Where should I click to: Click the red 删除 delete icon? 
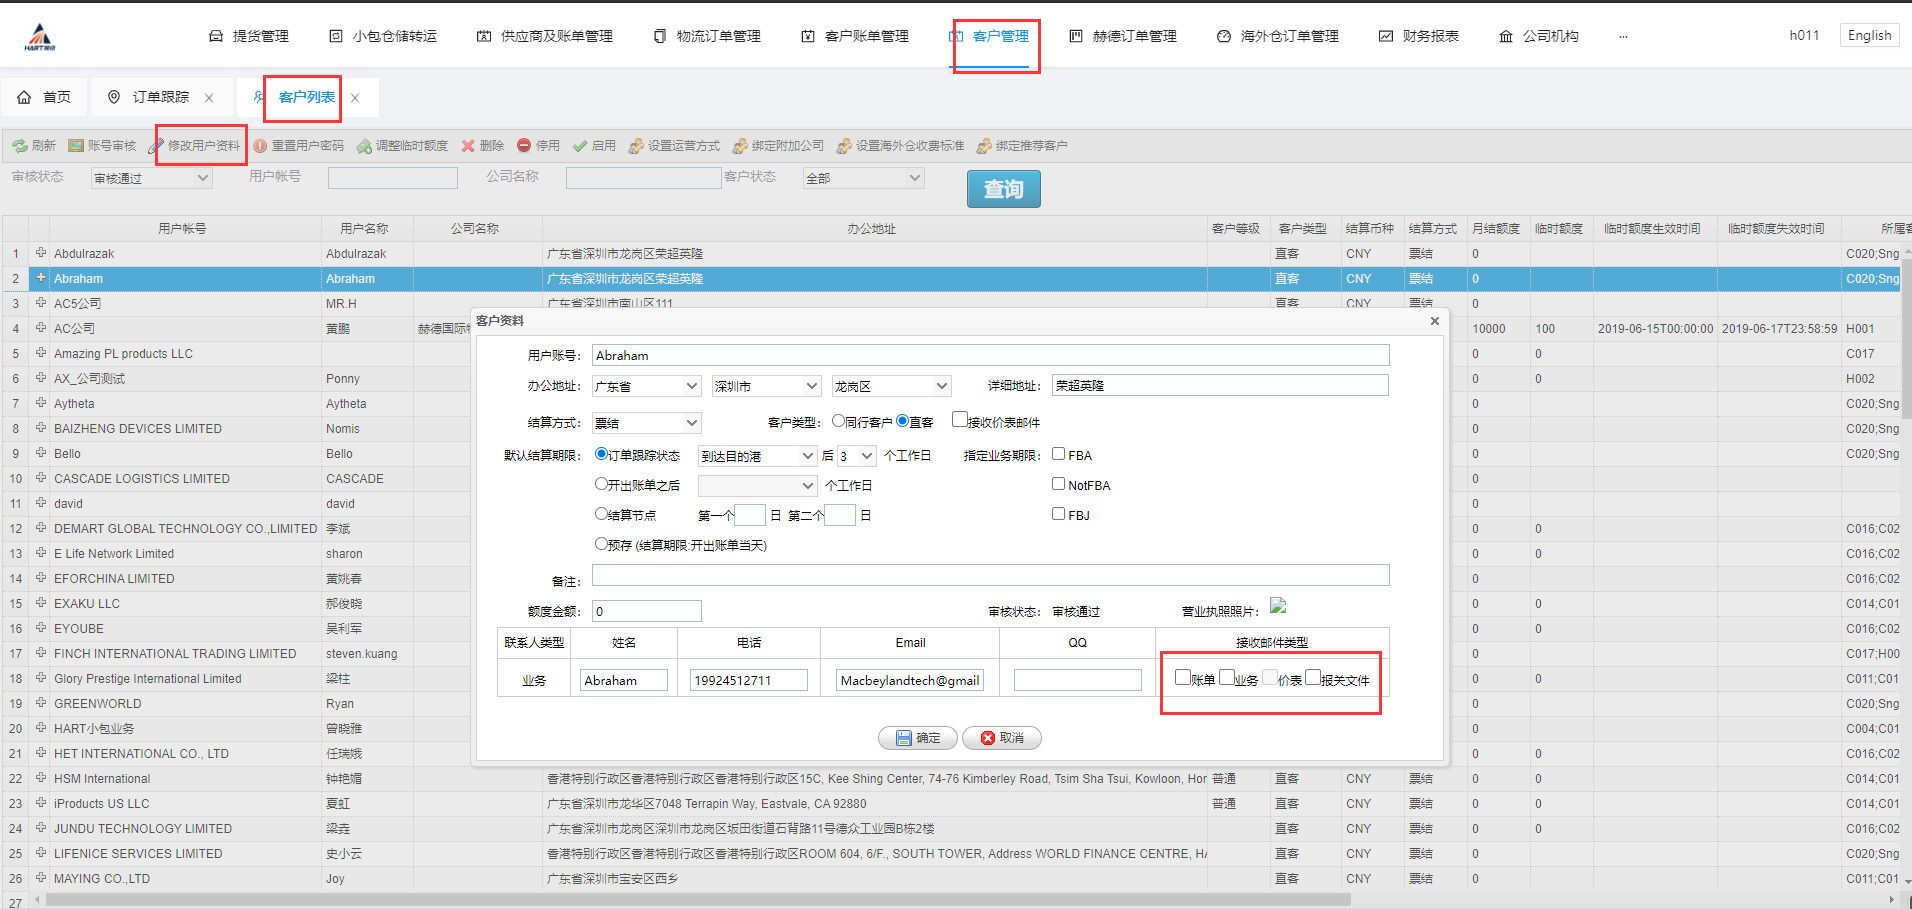[x=468, y=146]
